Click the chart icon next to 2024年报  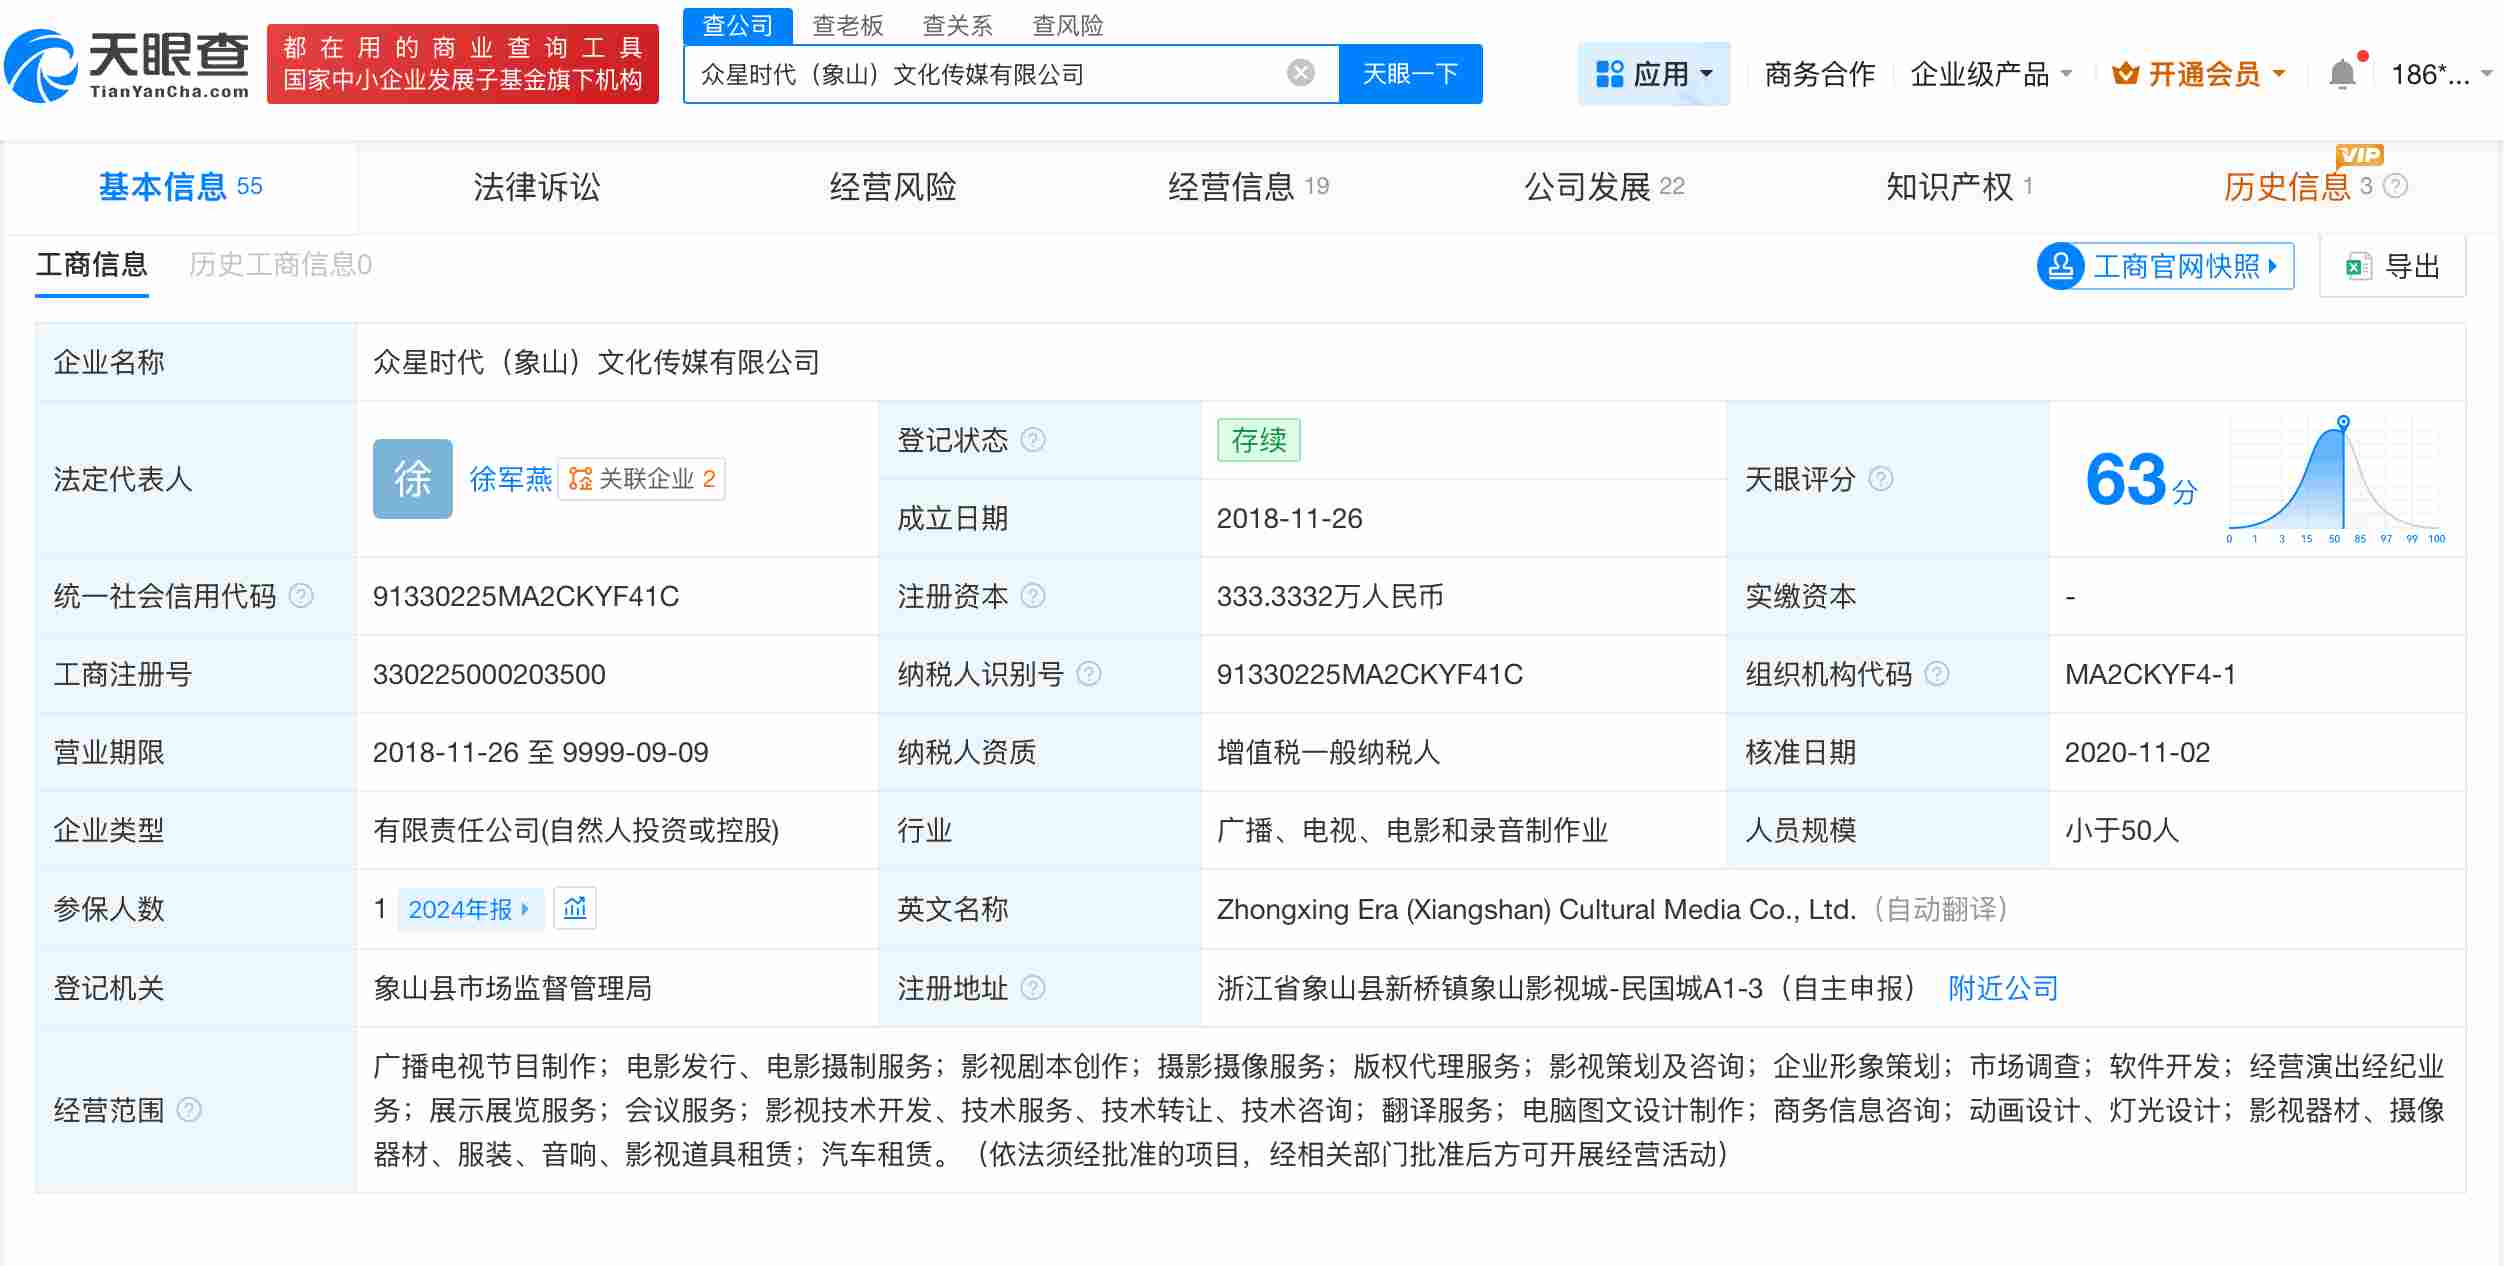[575, 908]
